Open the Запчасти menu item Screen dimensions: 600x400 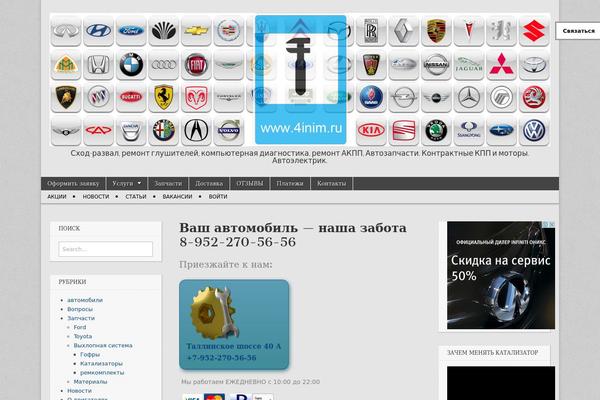point(168,183)
